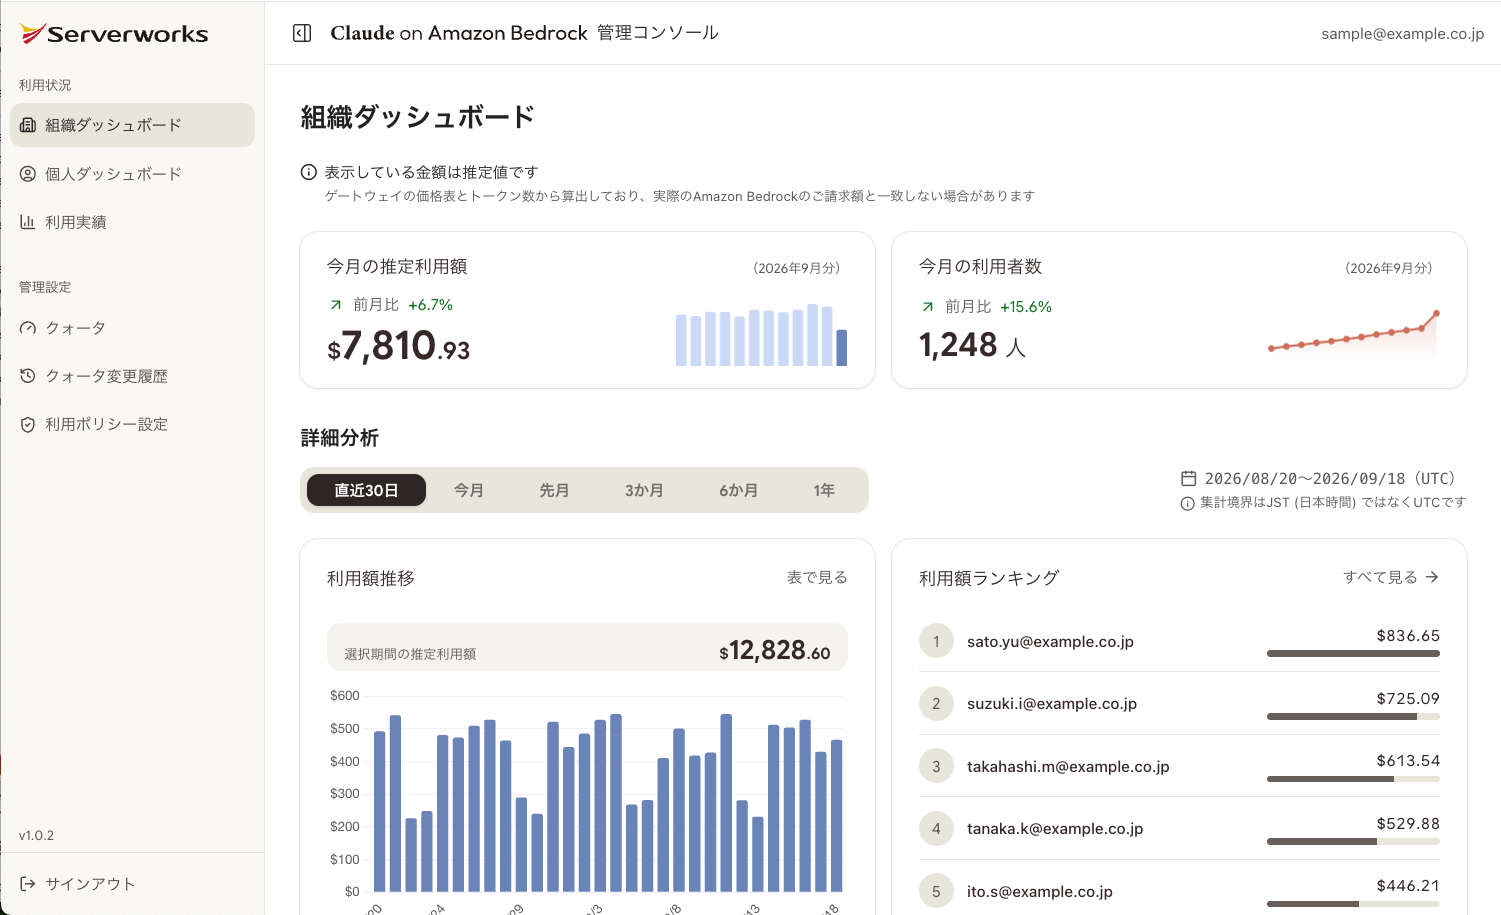Click the trend arrow beside 前月比 +15.6%
1501x915 pixels.
927,307
